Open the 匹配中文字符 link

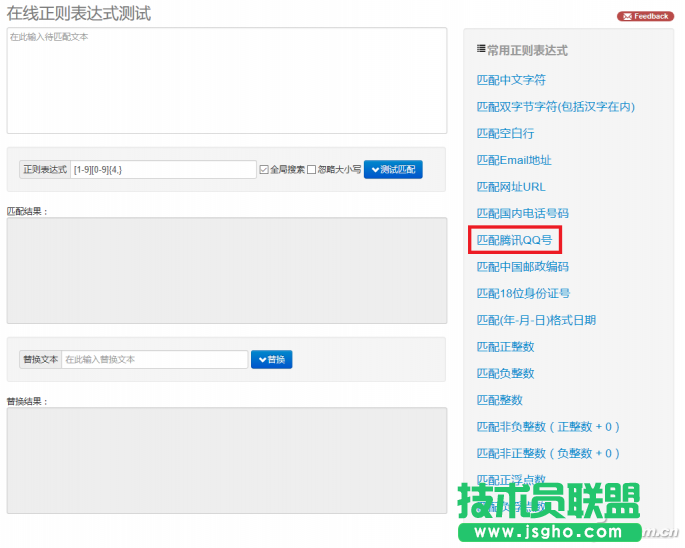pyautogui.click(x=510, y=80)
